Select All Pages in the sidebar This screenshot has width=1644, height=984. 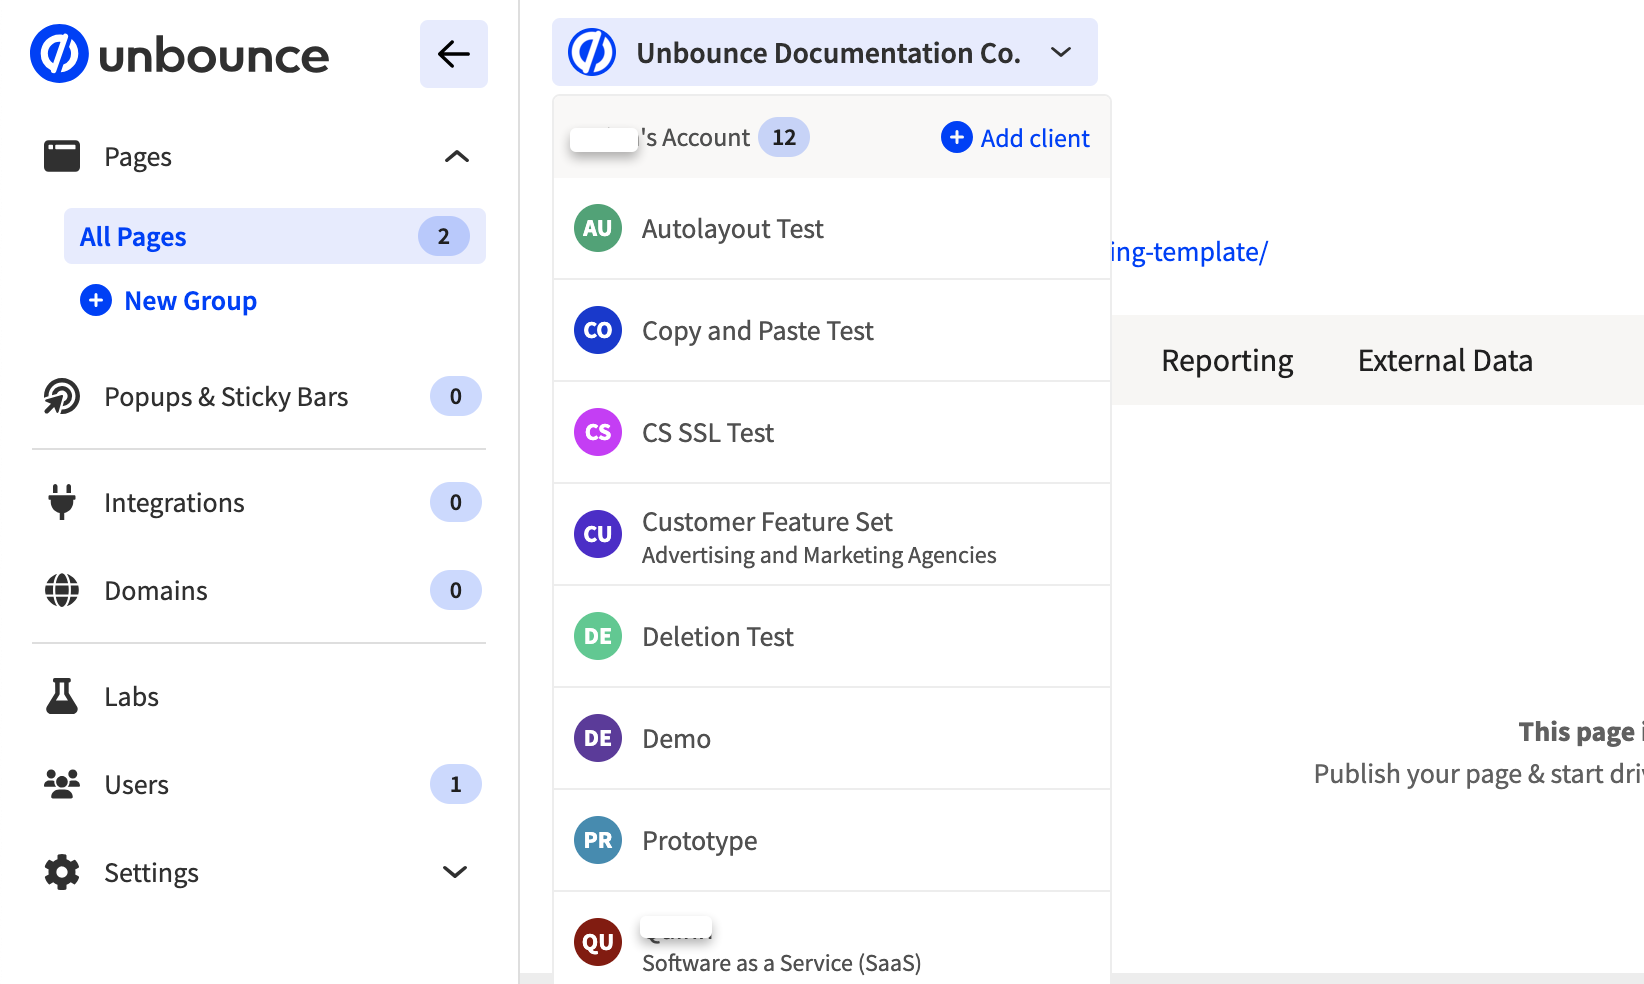[275, 236]
